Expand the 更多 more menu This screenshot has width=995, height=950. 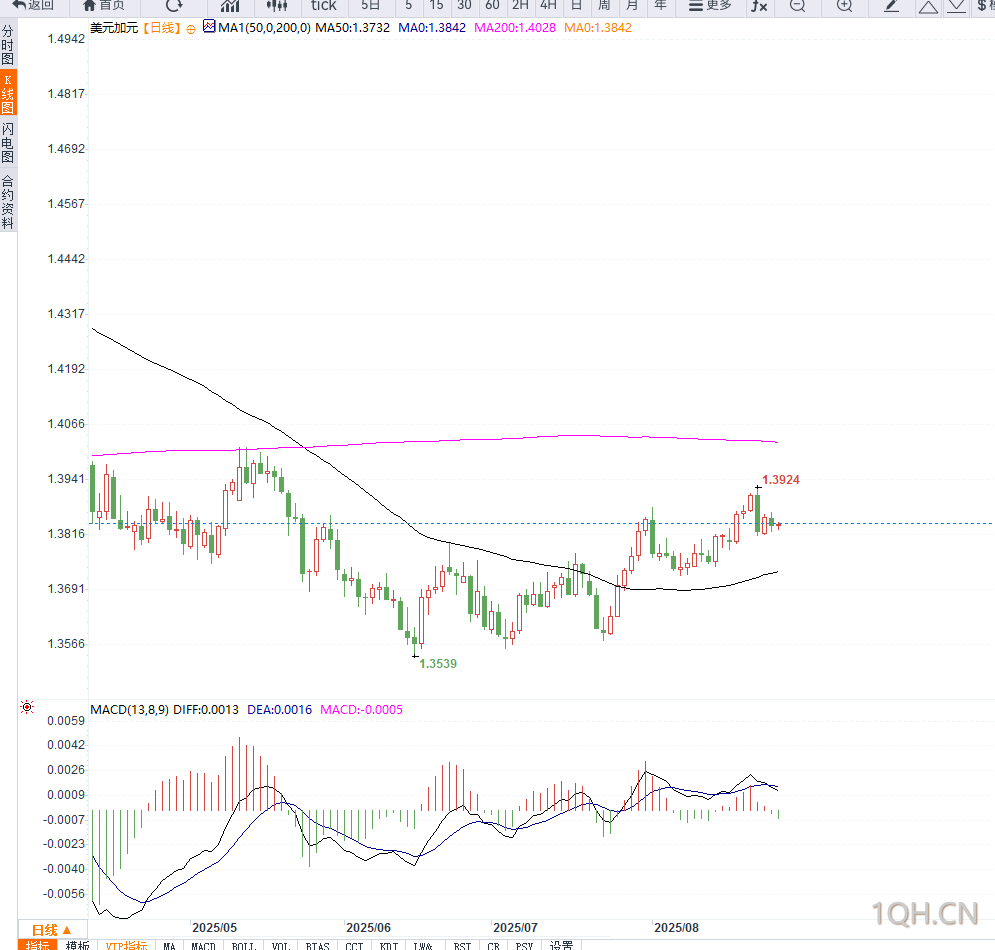coord(710,6)
